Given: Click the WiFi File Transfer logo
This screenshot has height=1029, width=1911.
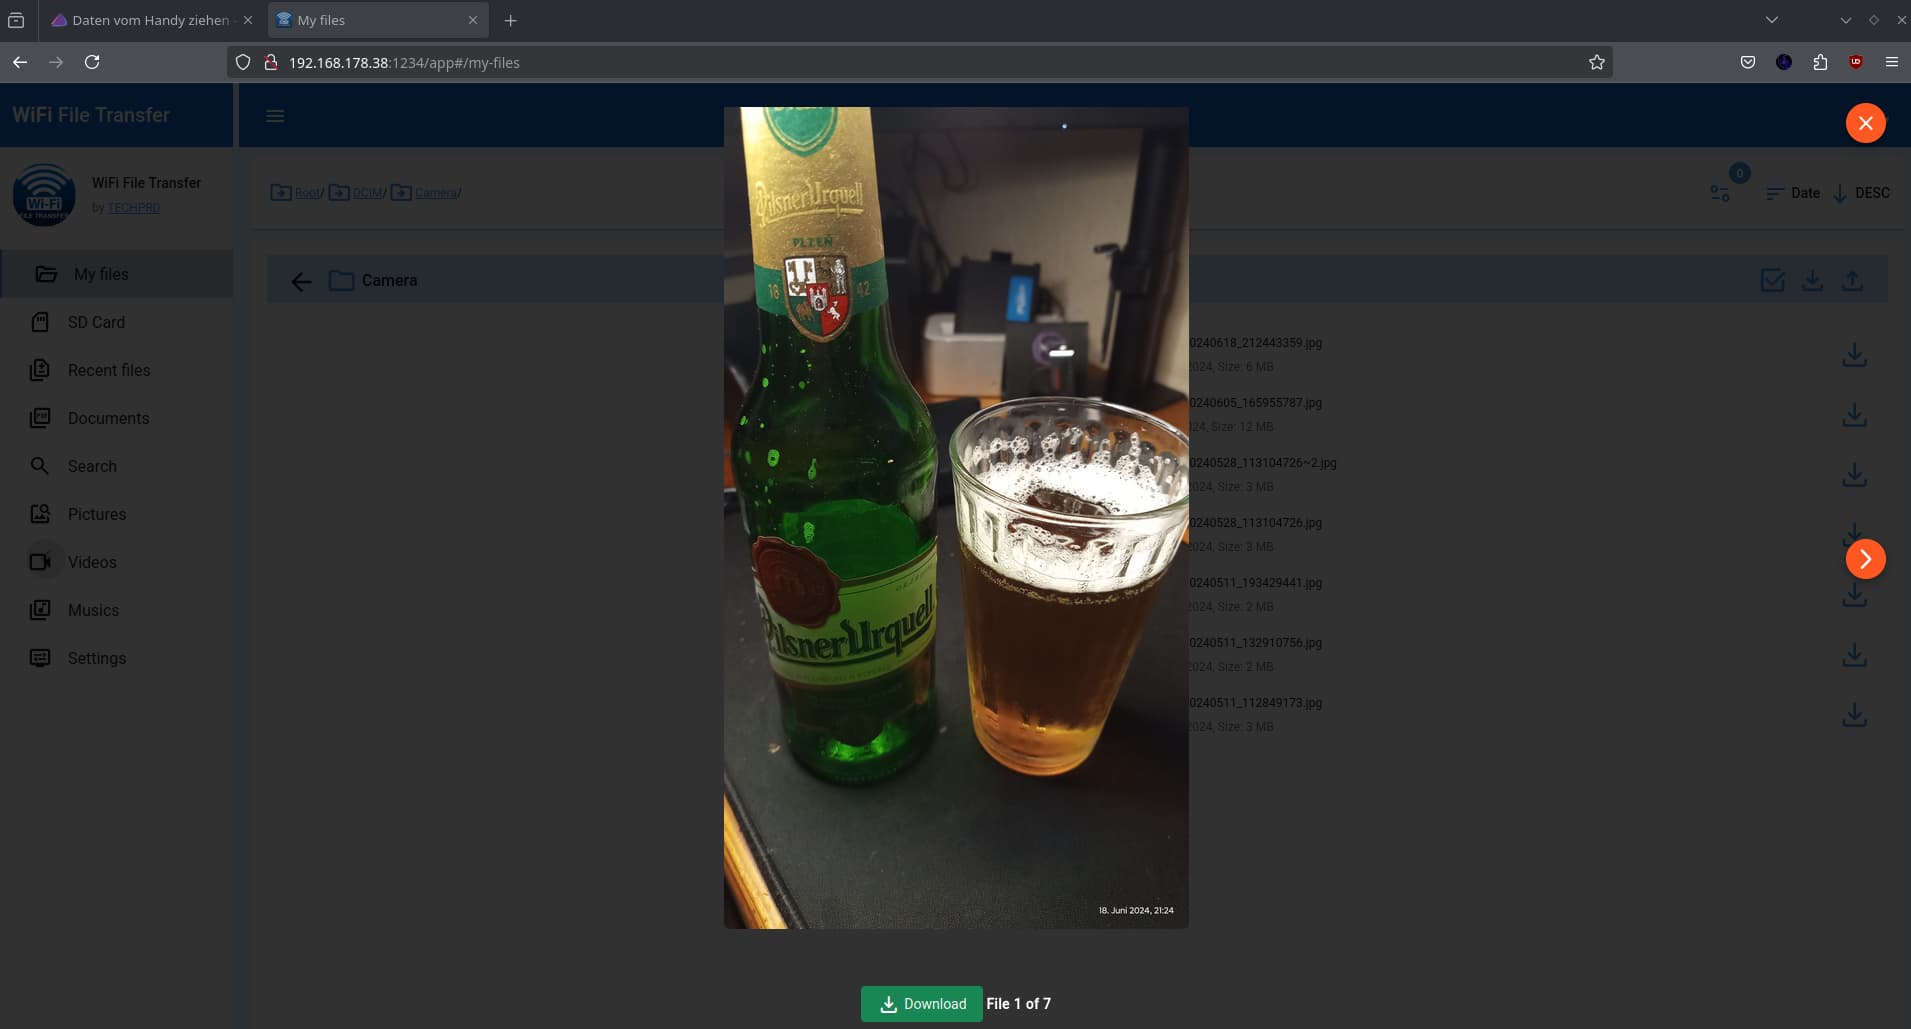Looking at the screenshot, I should [x=44, y=194].
